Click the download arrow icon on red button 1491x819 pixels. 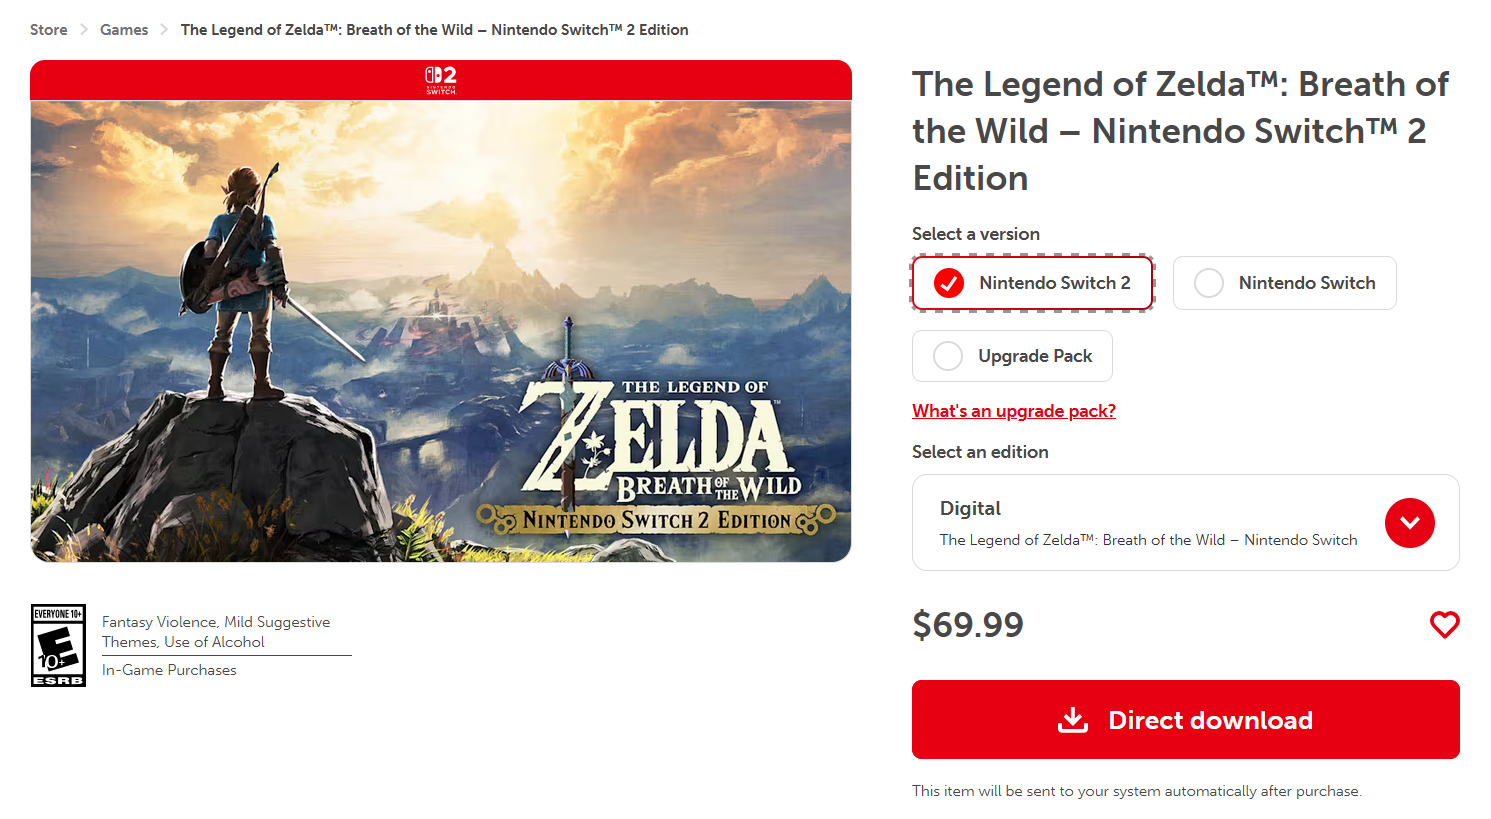1073,720
